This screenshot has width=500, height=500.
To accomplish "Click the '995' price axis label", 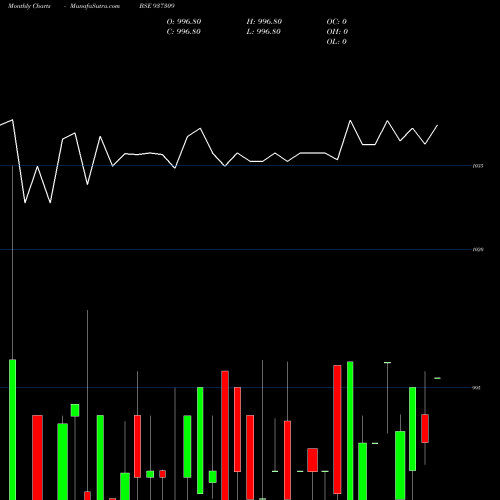I will point(477,388).
